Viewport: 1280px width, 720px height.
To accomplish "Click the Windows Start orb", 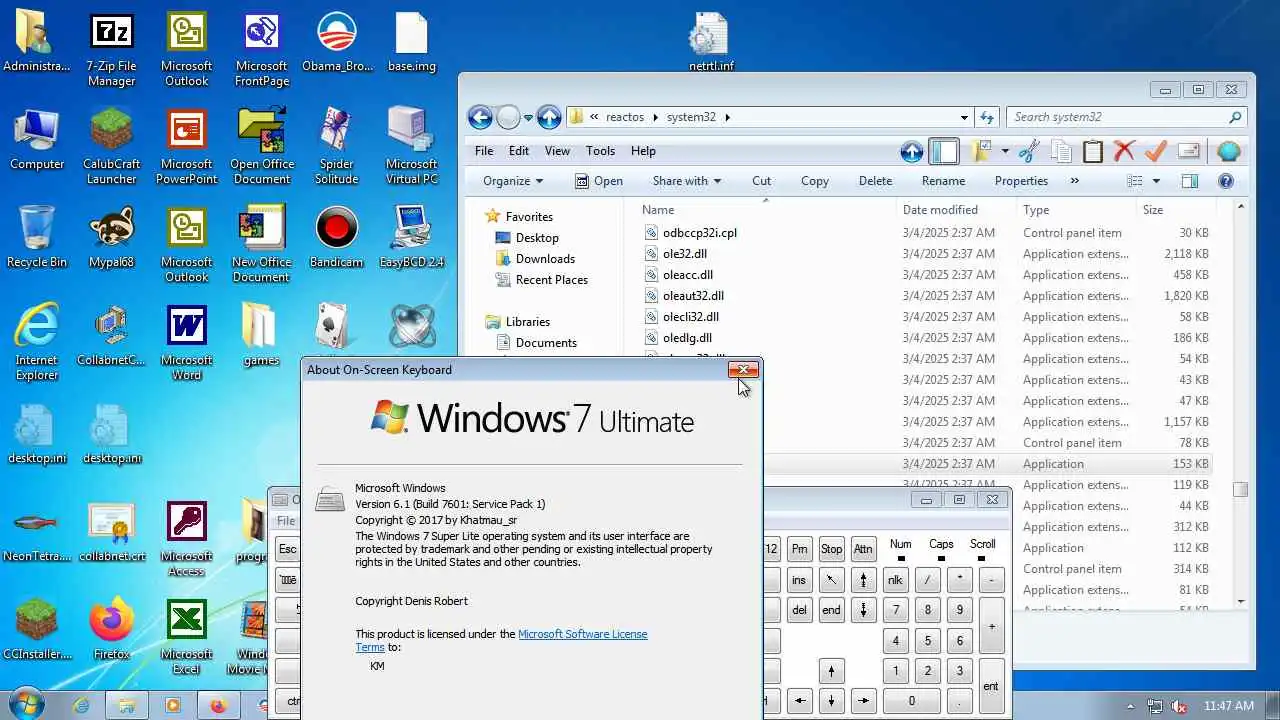I will pos(25,704).
